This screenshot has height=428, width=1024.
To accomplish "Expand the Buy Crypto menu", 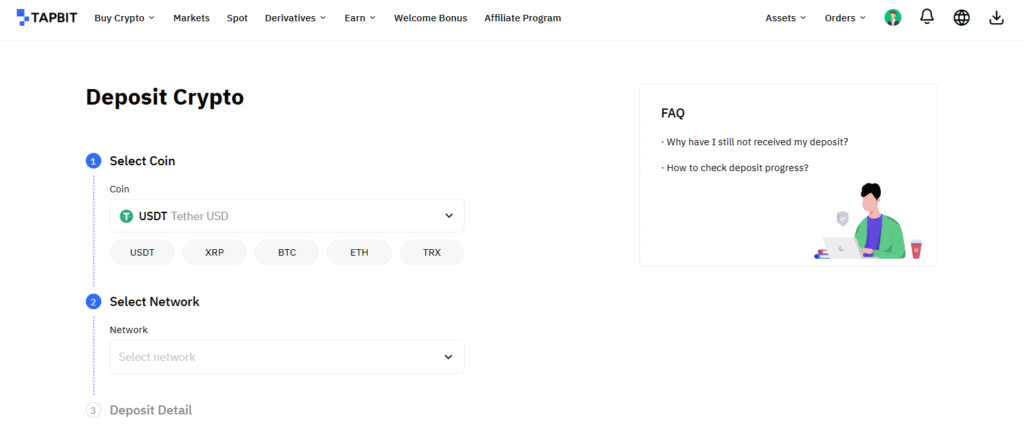I will click(124, 18).
